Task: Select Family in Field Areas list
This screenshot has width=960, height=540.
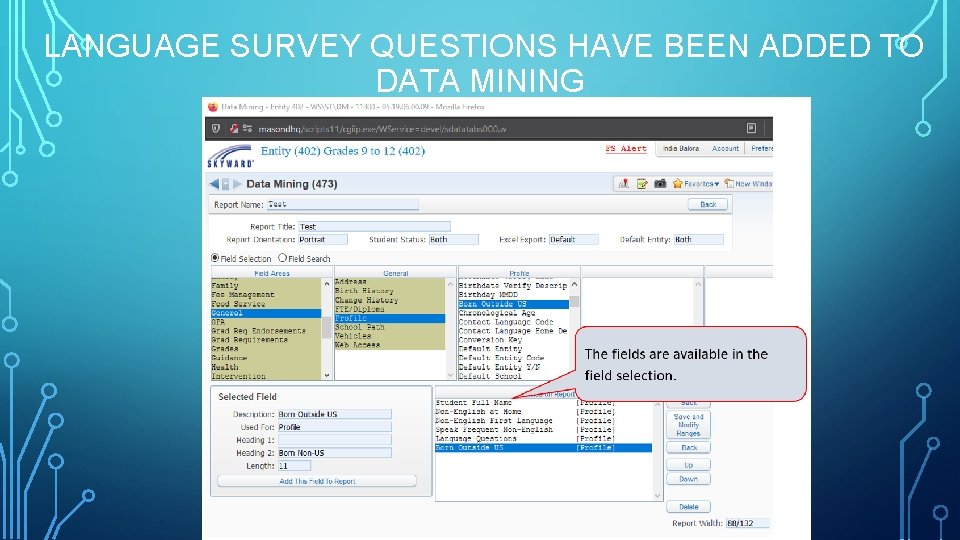Action: pos(266,286)
